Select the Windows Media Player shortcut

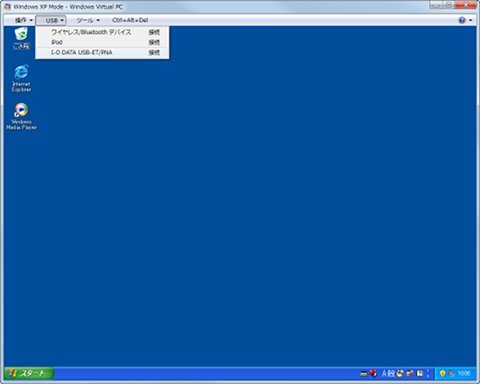21,116
